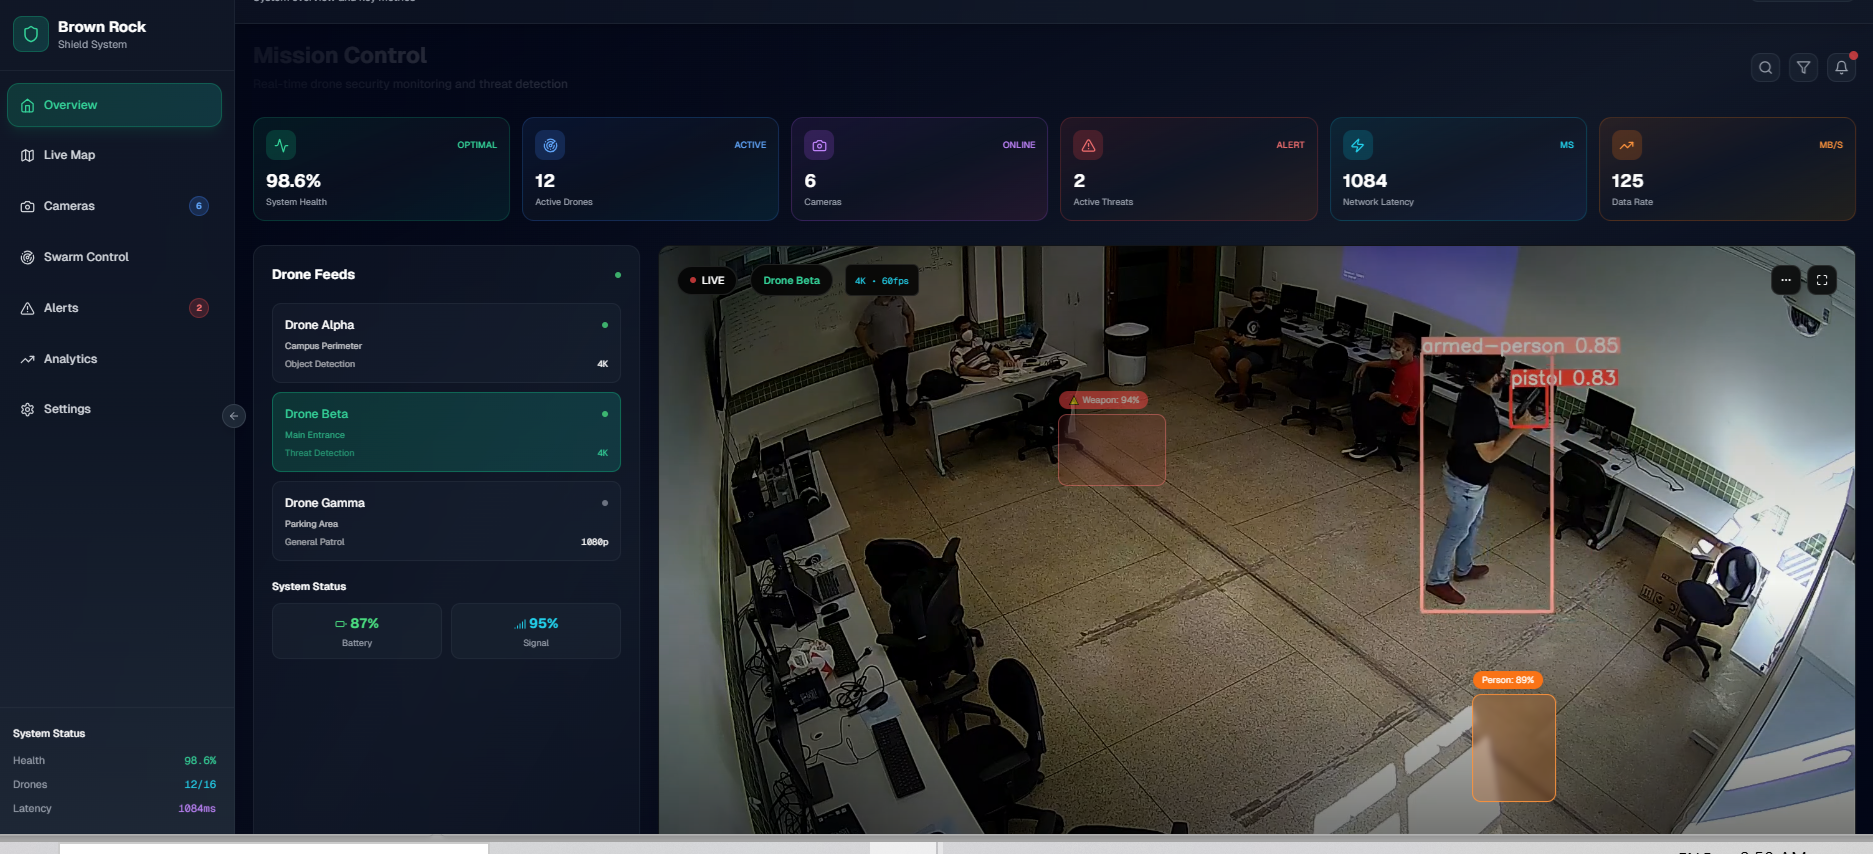Click the Brown Rock shield logo
Screen dimensions: 1873x854
(x=31, y=34)
